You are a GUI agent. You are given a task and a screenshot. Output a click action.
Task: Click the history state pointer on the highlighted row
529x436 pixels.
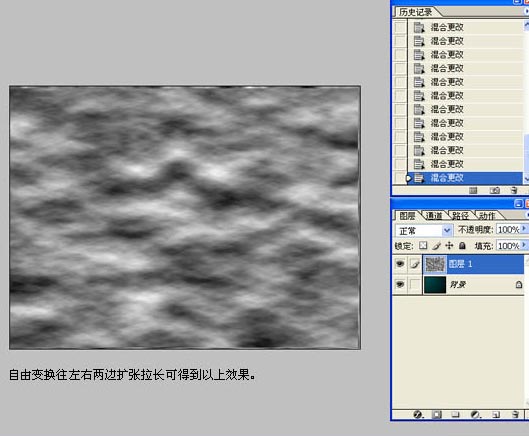(409, 178)
